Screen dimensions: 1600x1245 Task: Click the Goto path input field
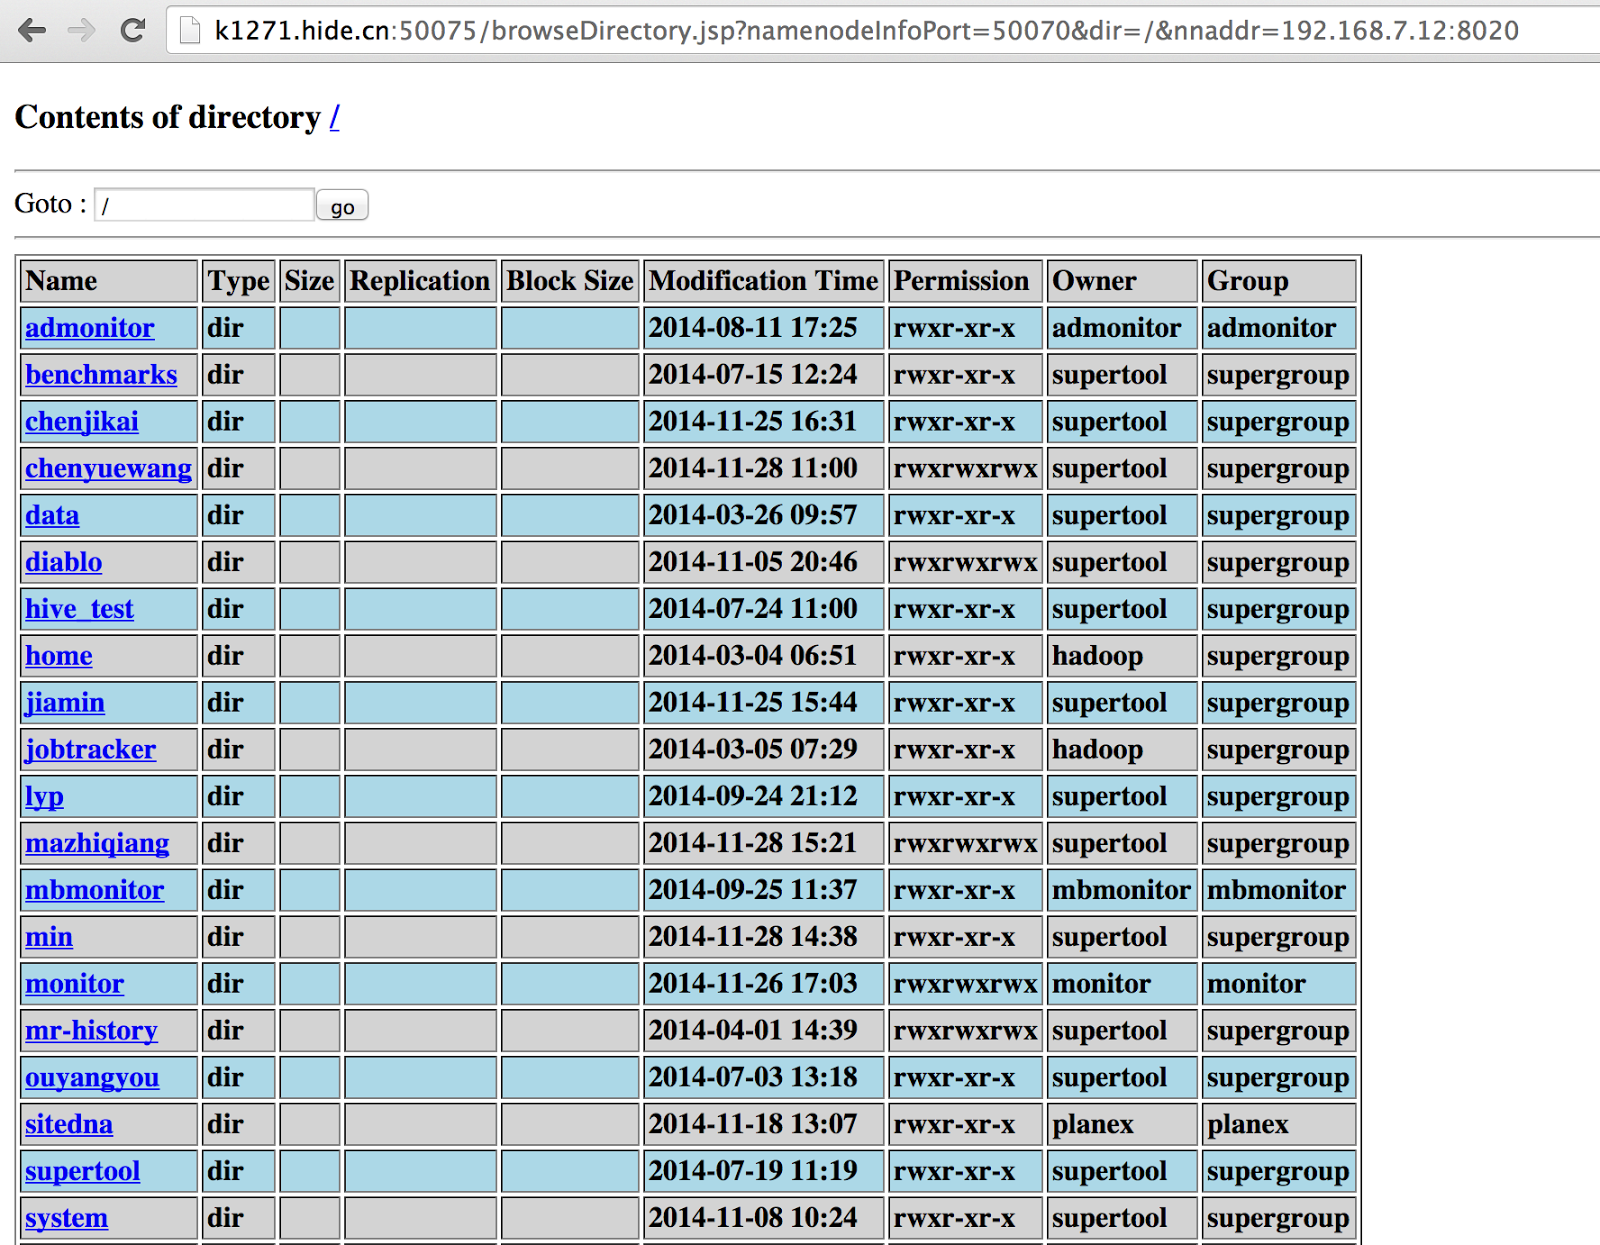pos(204,205)
